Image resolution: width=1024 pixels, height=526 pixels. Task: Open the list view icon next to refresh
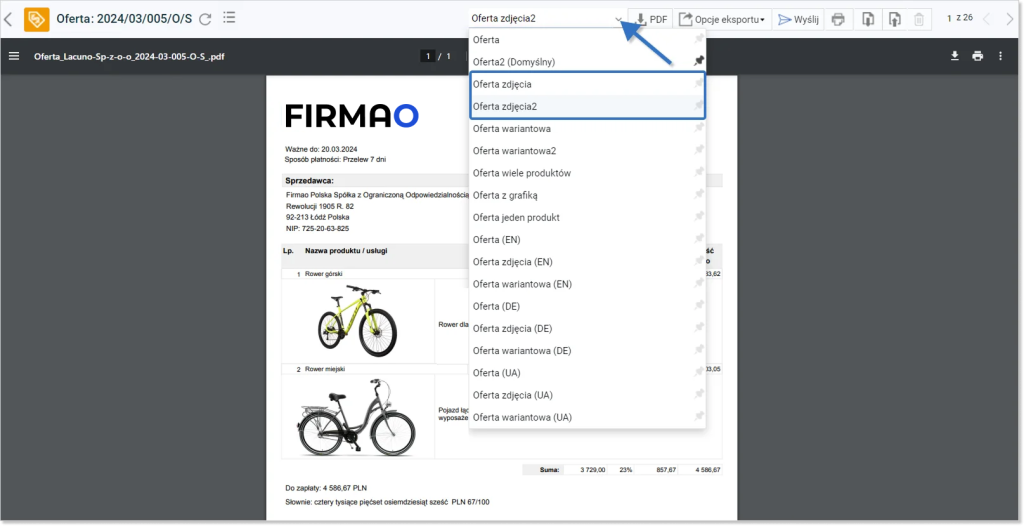pos(230,19)
